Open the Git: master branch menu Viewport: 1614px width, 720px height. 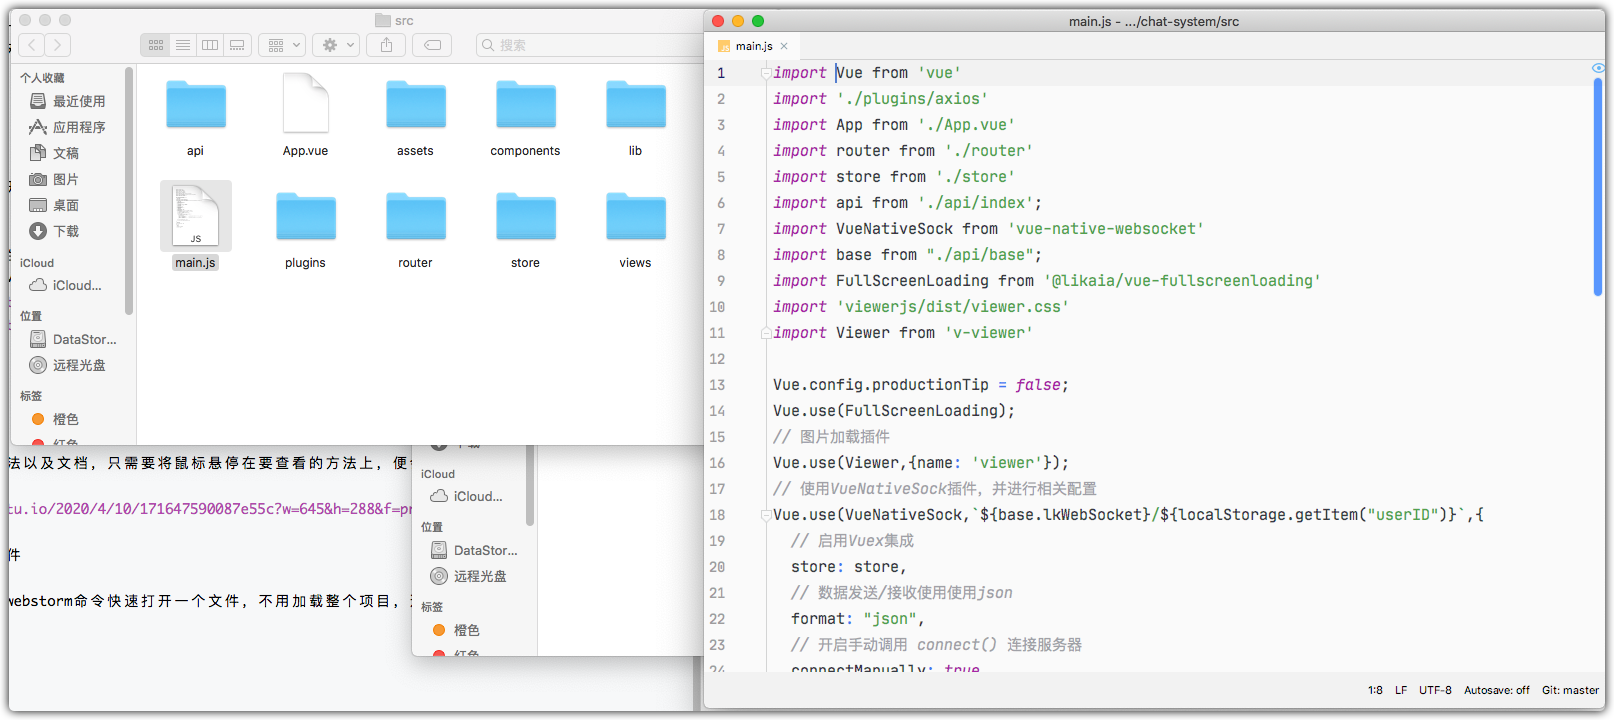tap(1570, 690)
